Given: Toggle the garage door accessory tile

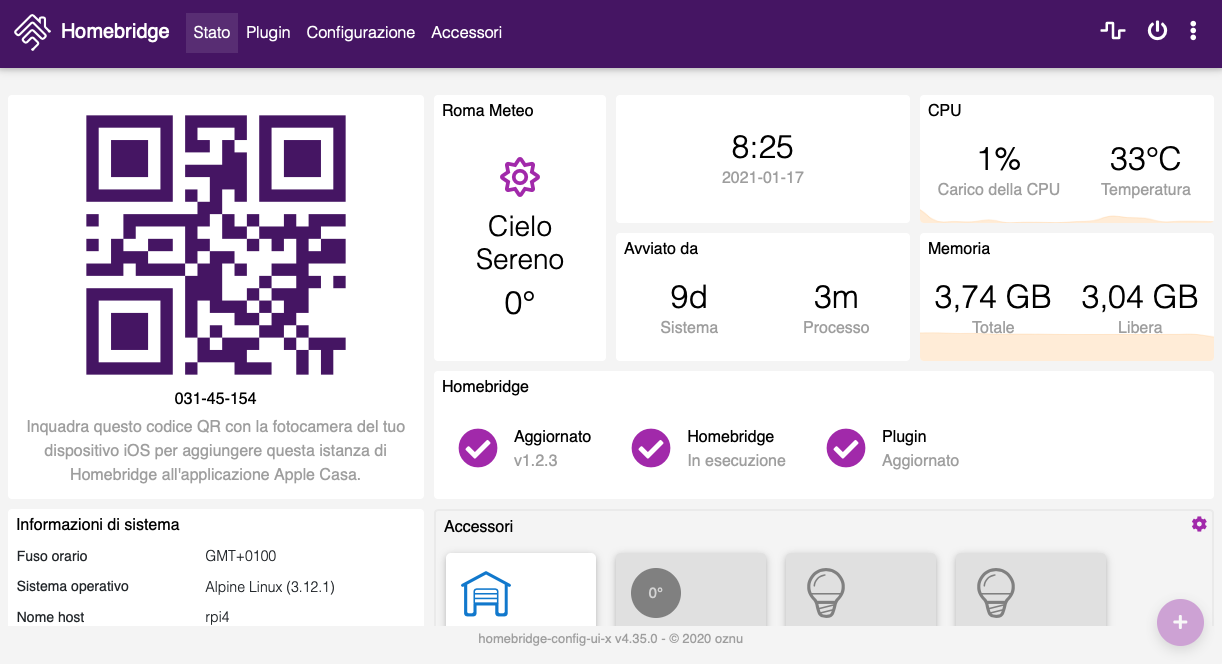Looking at the screenshot, I should click(x=521, y=590).
